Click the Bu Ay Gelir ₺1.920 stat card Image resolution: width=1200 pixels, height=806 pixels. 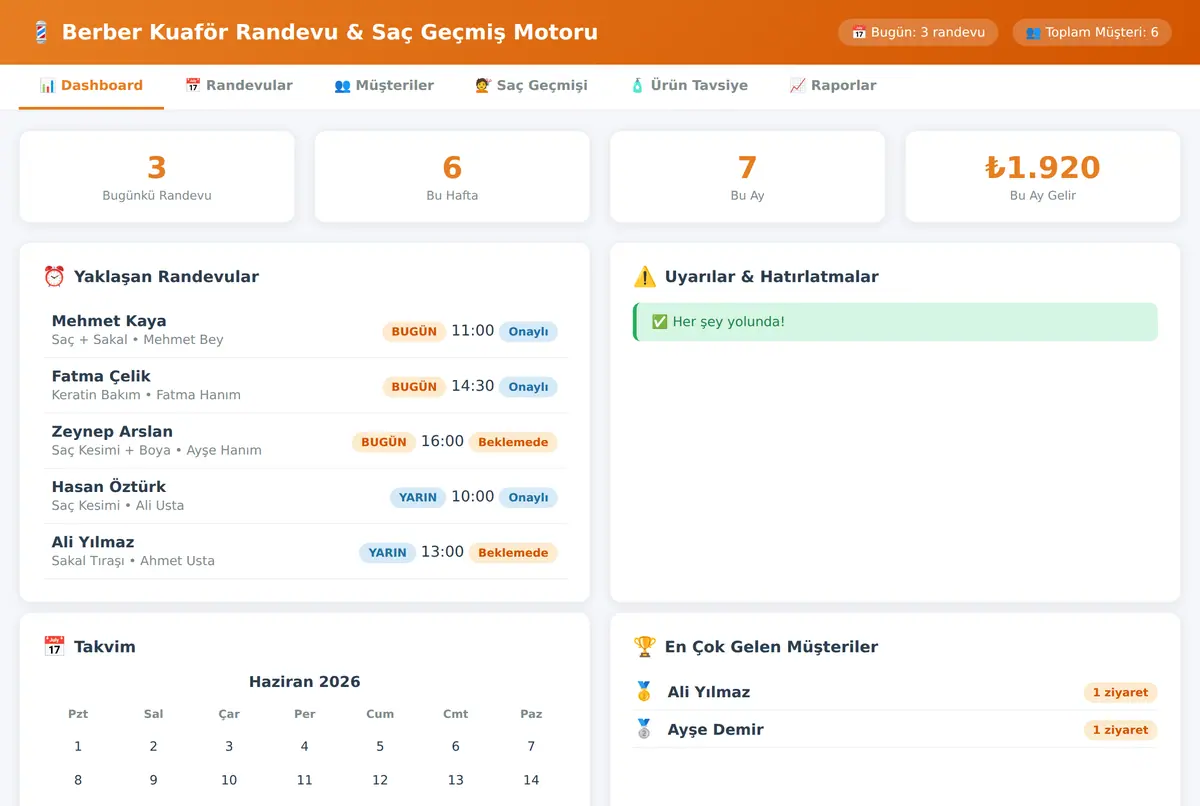coord(1043,177)
